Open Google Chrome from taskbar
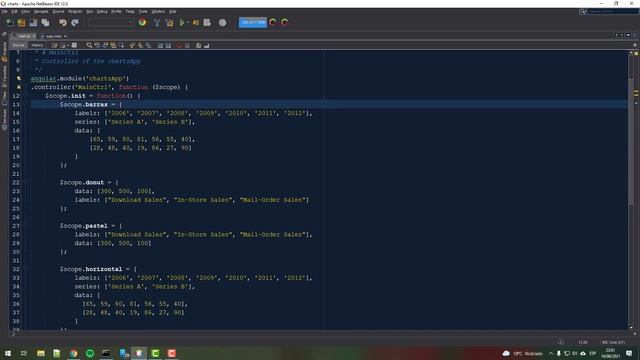 click(x=73, y=353)
